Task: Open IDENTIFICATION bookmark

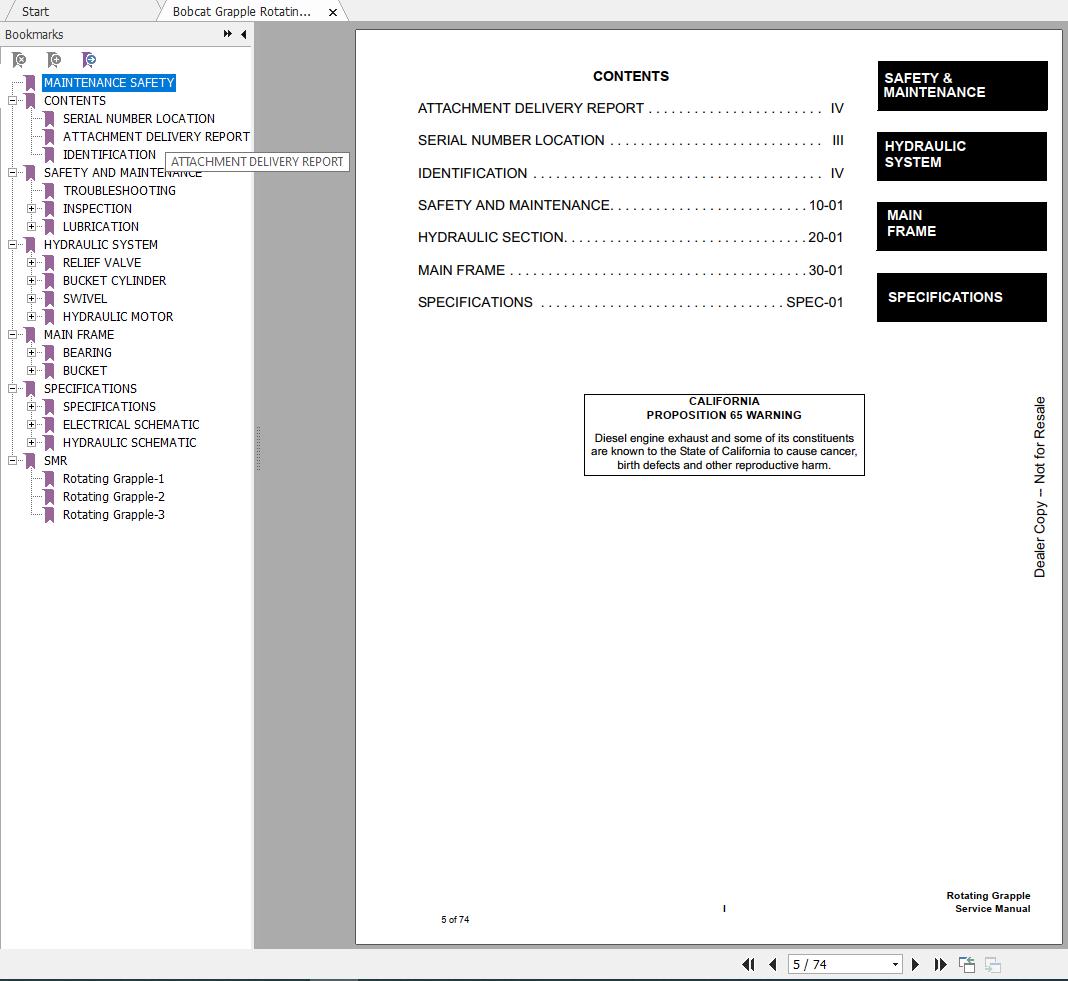Action: 109,155
